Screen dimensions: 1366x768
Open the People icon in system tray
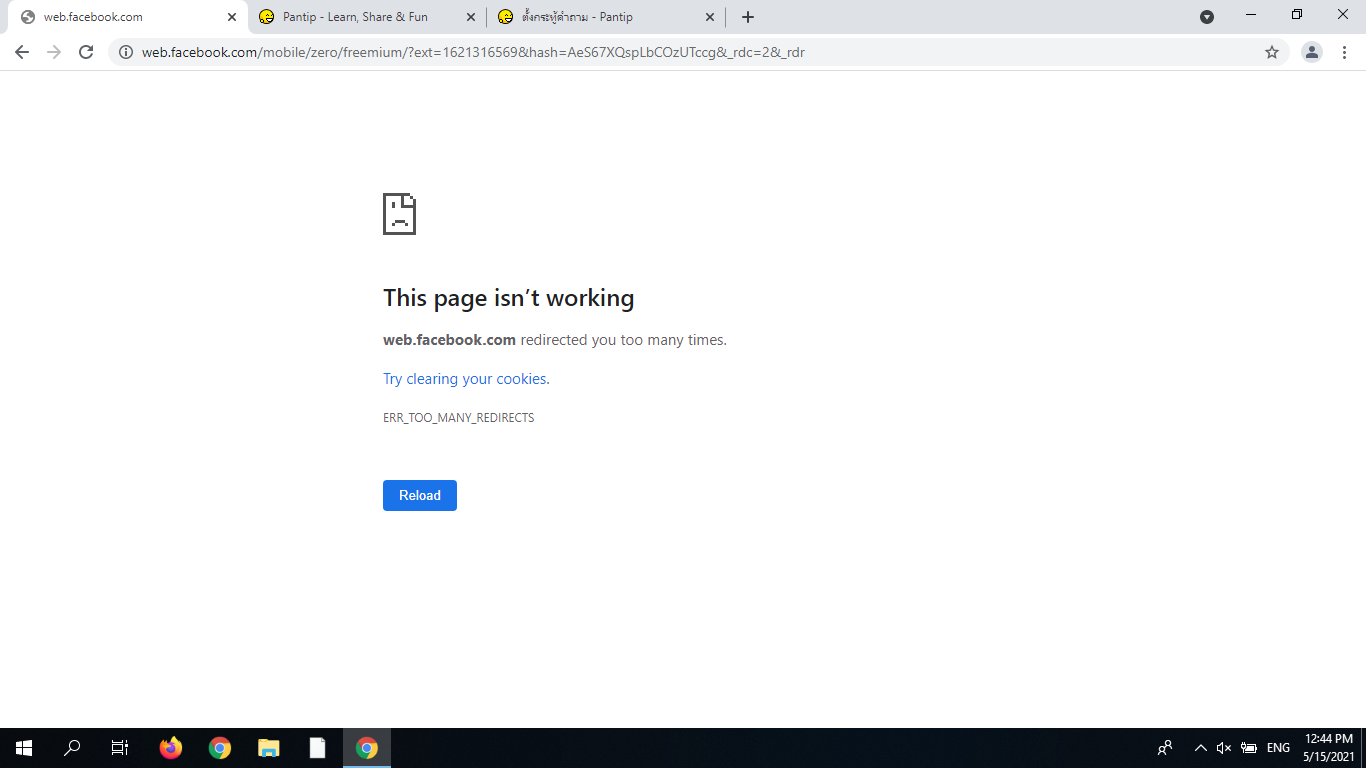click(x=1165, y=748)
